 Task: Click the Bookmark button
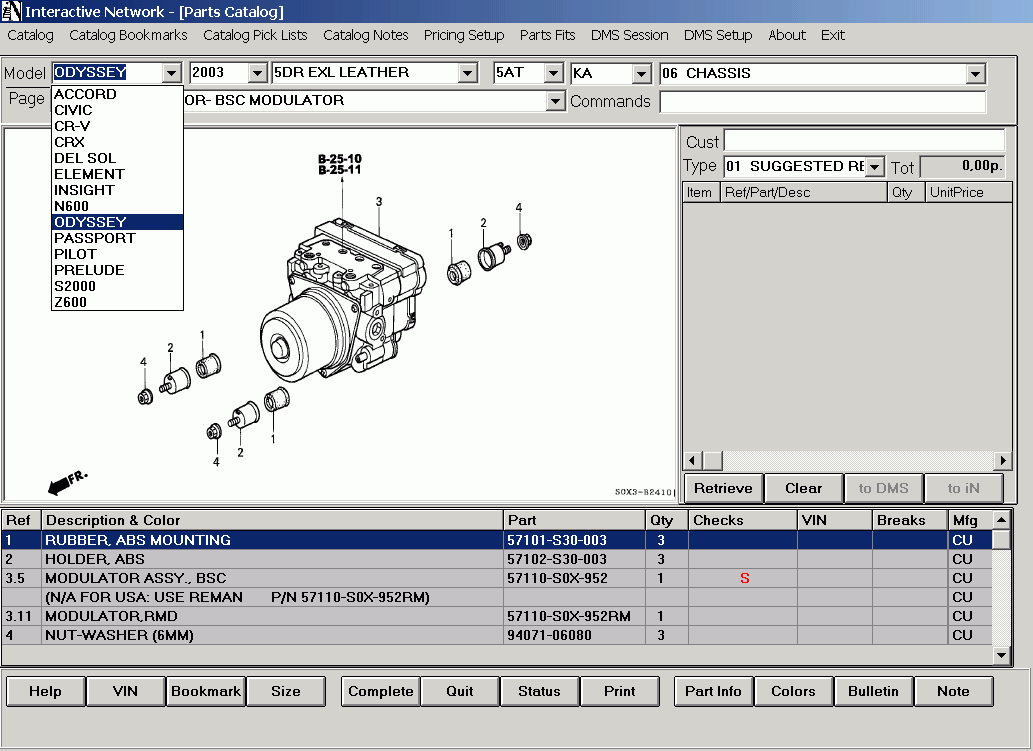click(x=206, y=691)
